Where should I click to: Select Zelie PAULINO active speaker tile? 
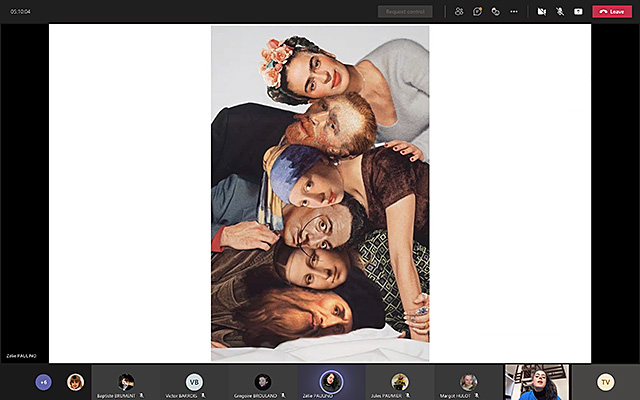tap(331, 382)
